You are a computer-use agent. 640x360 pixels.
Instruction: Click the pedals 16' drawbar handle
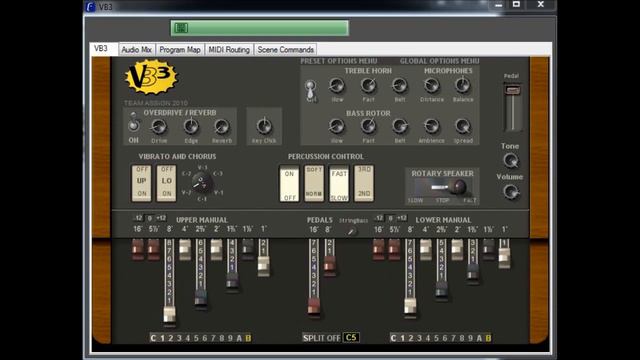point(314,306)
